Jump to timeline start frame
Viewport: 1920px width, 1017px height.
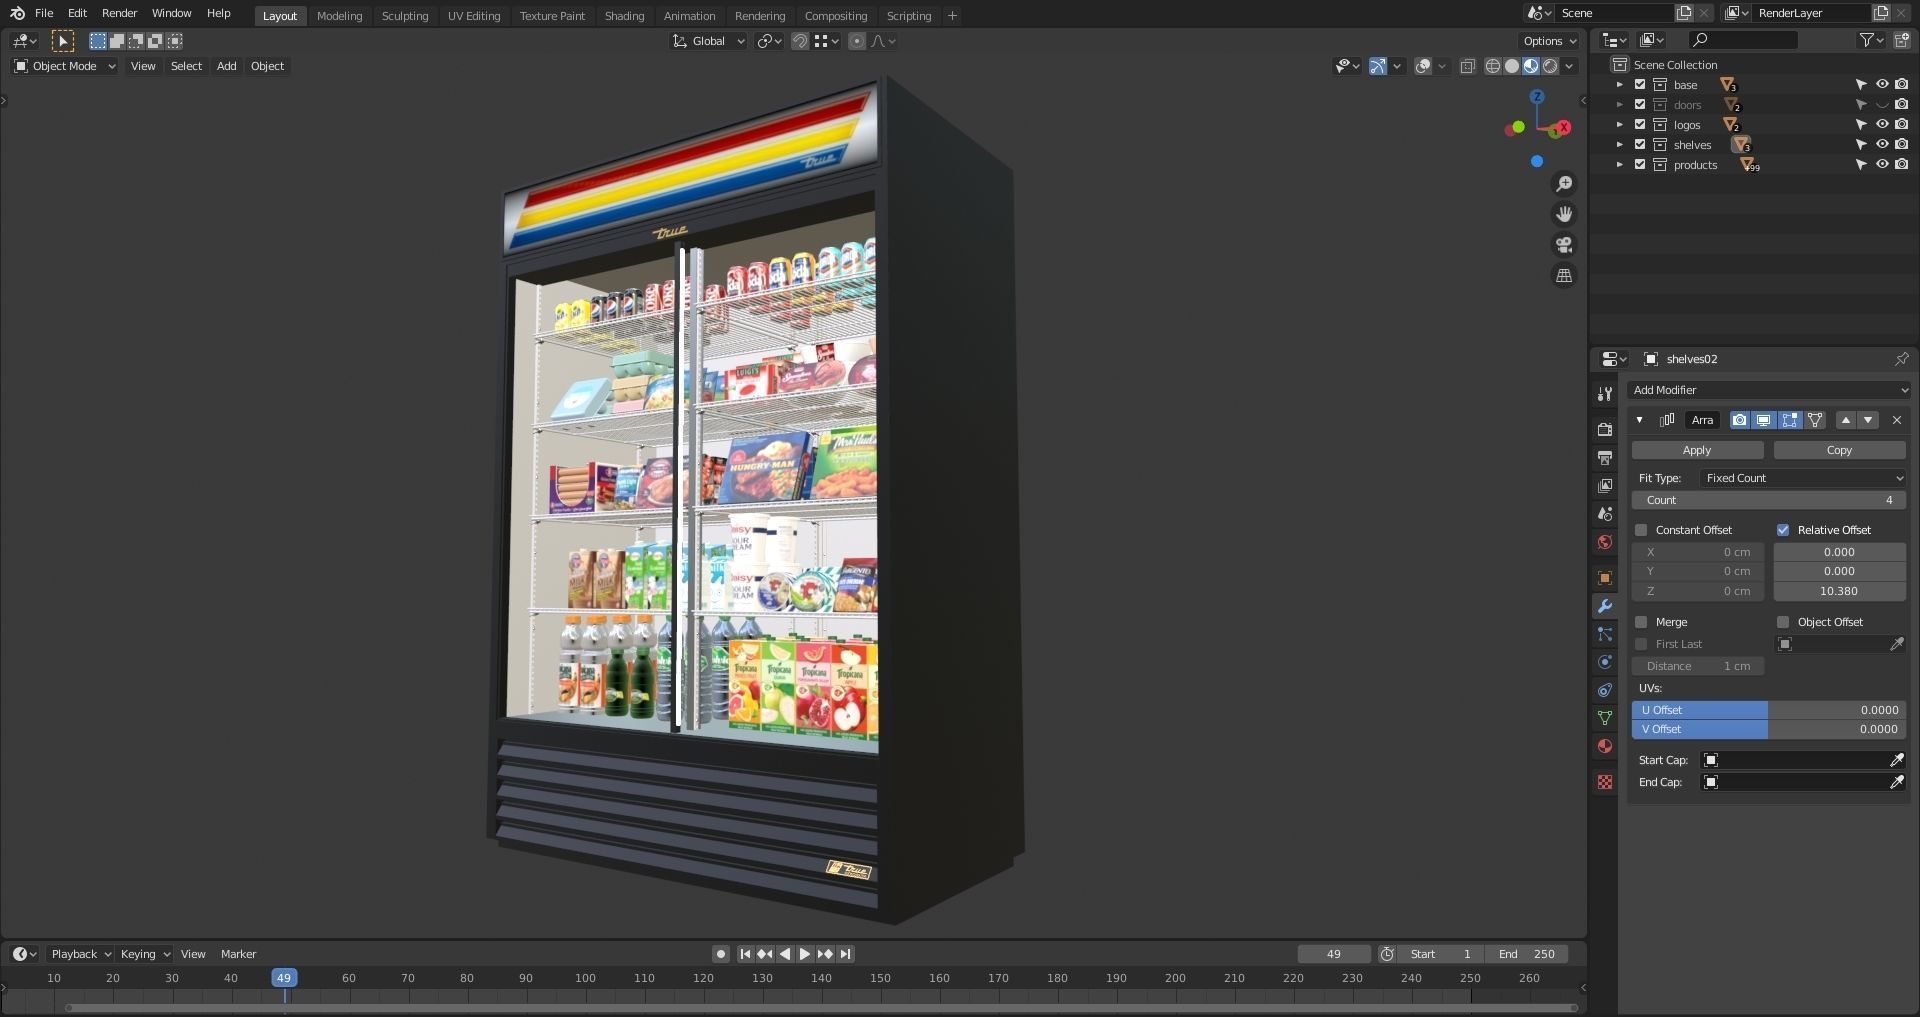pos(745,954)
